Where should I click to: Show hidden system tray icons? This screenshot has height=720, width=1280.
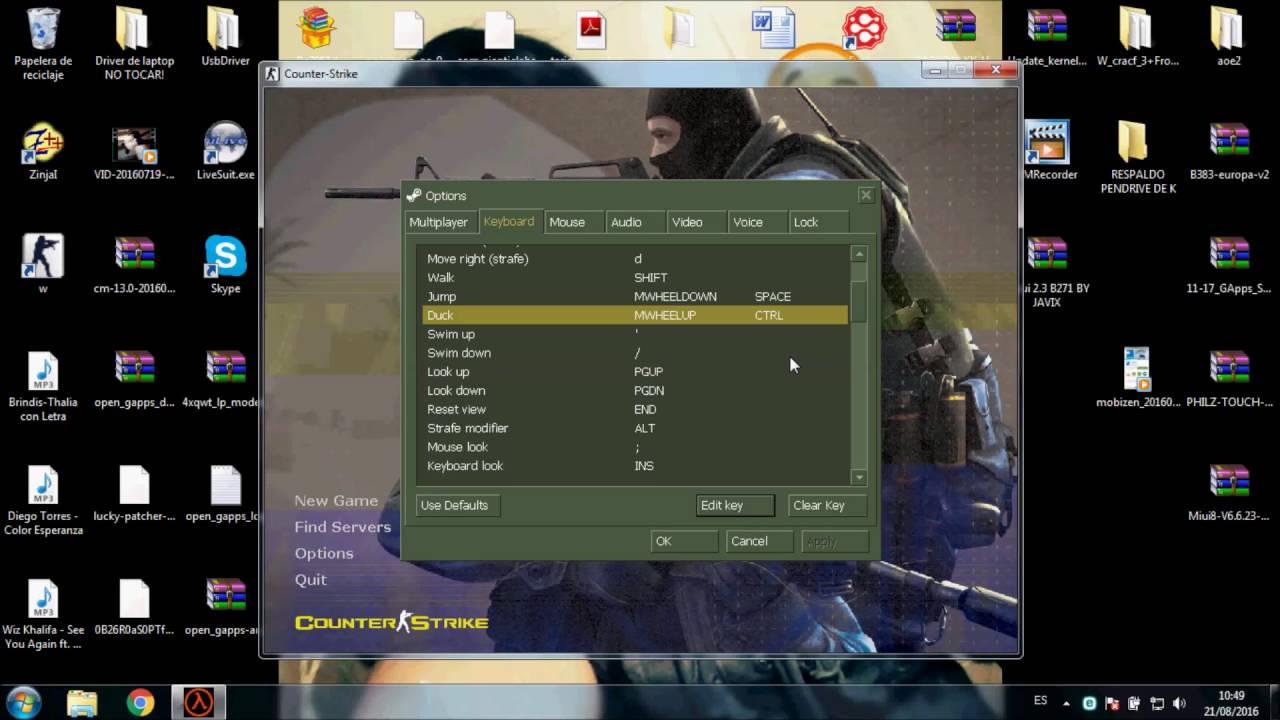[x=1066, y=704]
